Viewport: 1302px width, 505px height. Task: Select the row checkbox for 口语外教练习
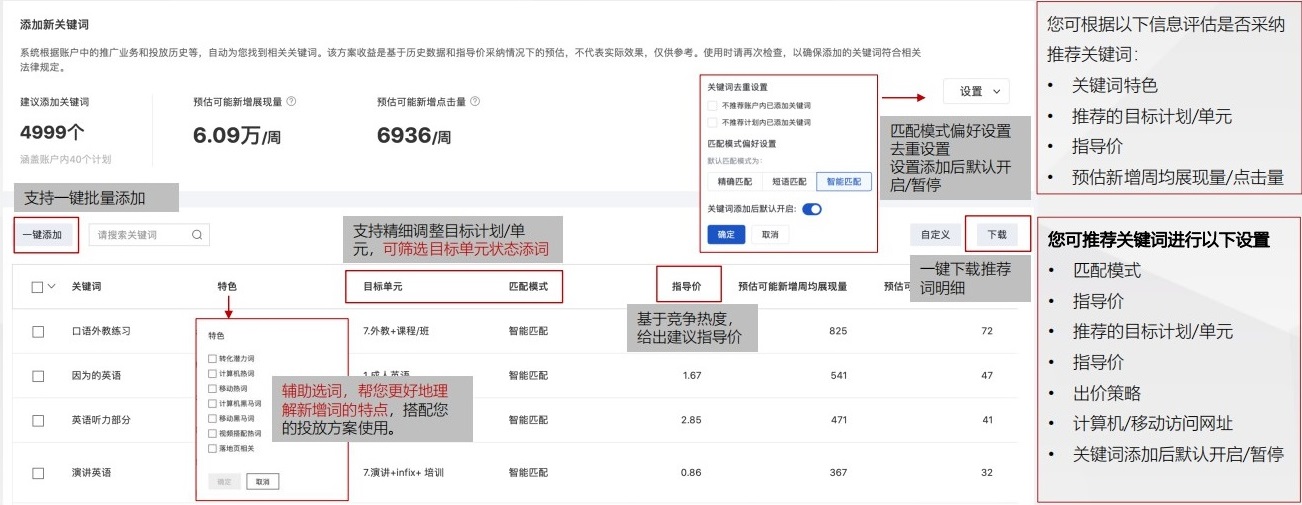click(38, 331)
